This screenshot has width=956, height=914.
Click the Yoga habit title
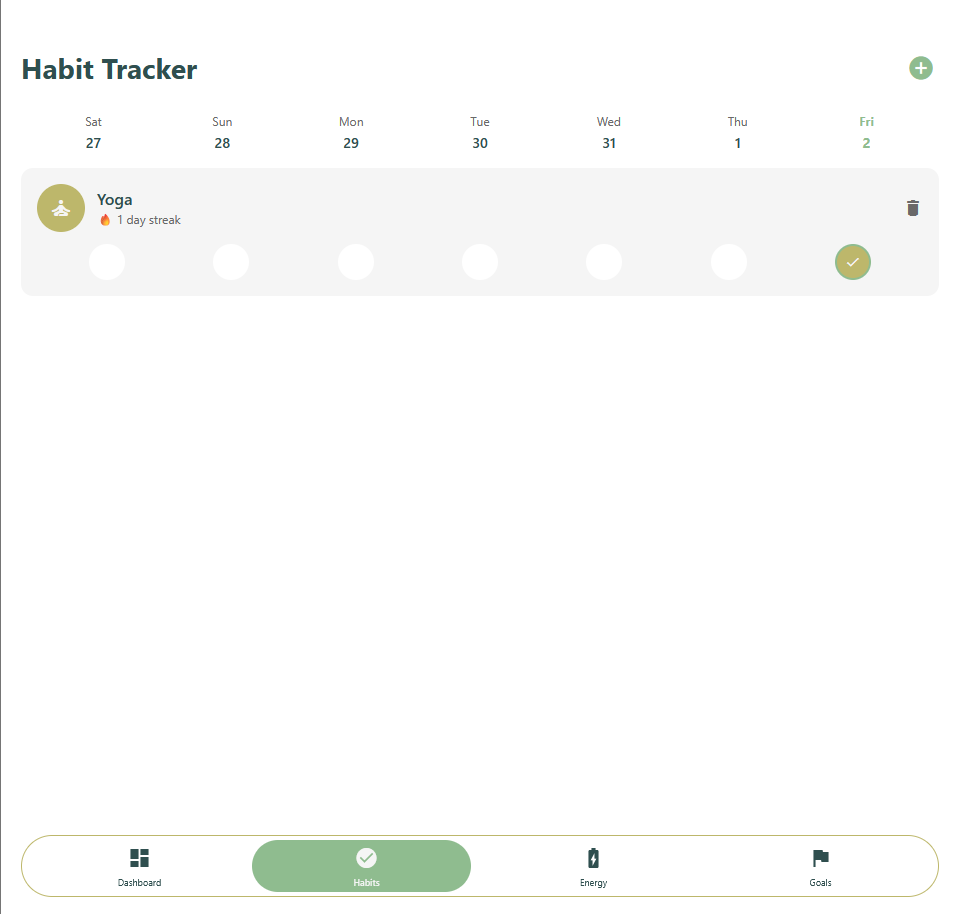coord(115,200)
